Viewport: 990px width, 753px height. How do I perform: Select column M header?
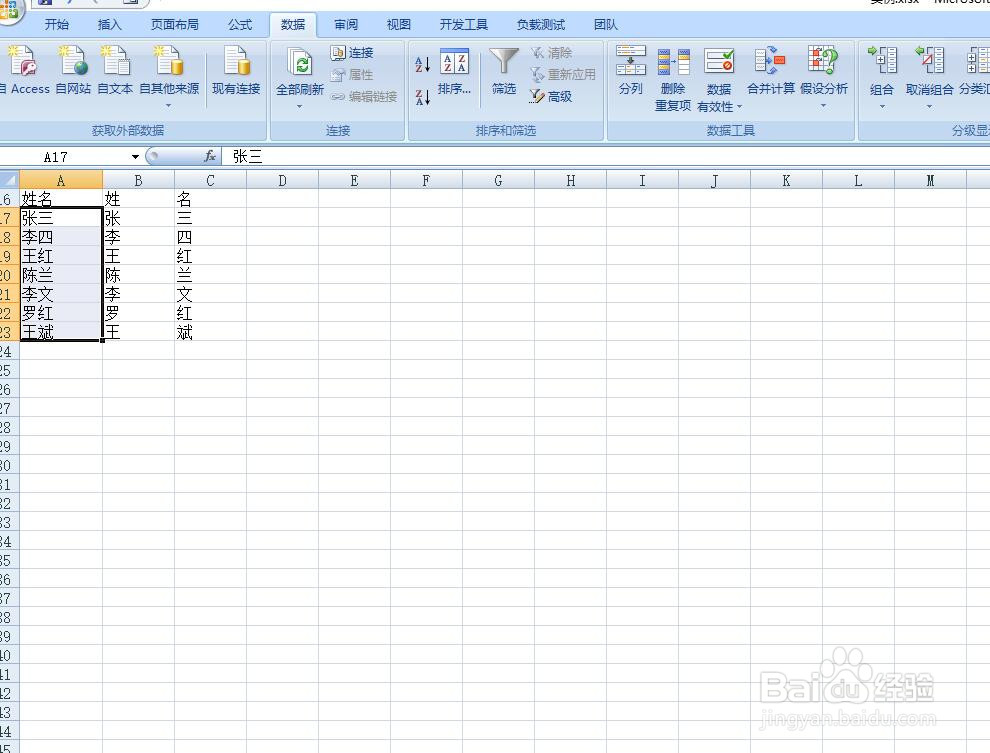[x=930, y=181]
